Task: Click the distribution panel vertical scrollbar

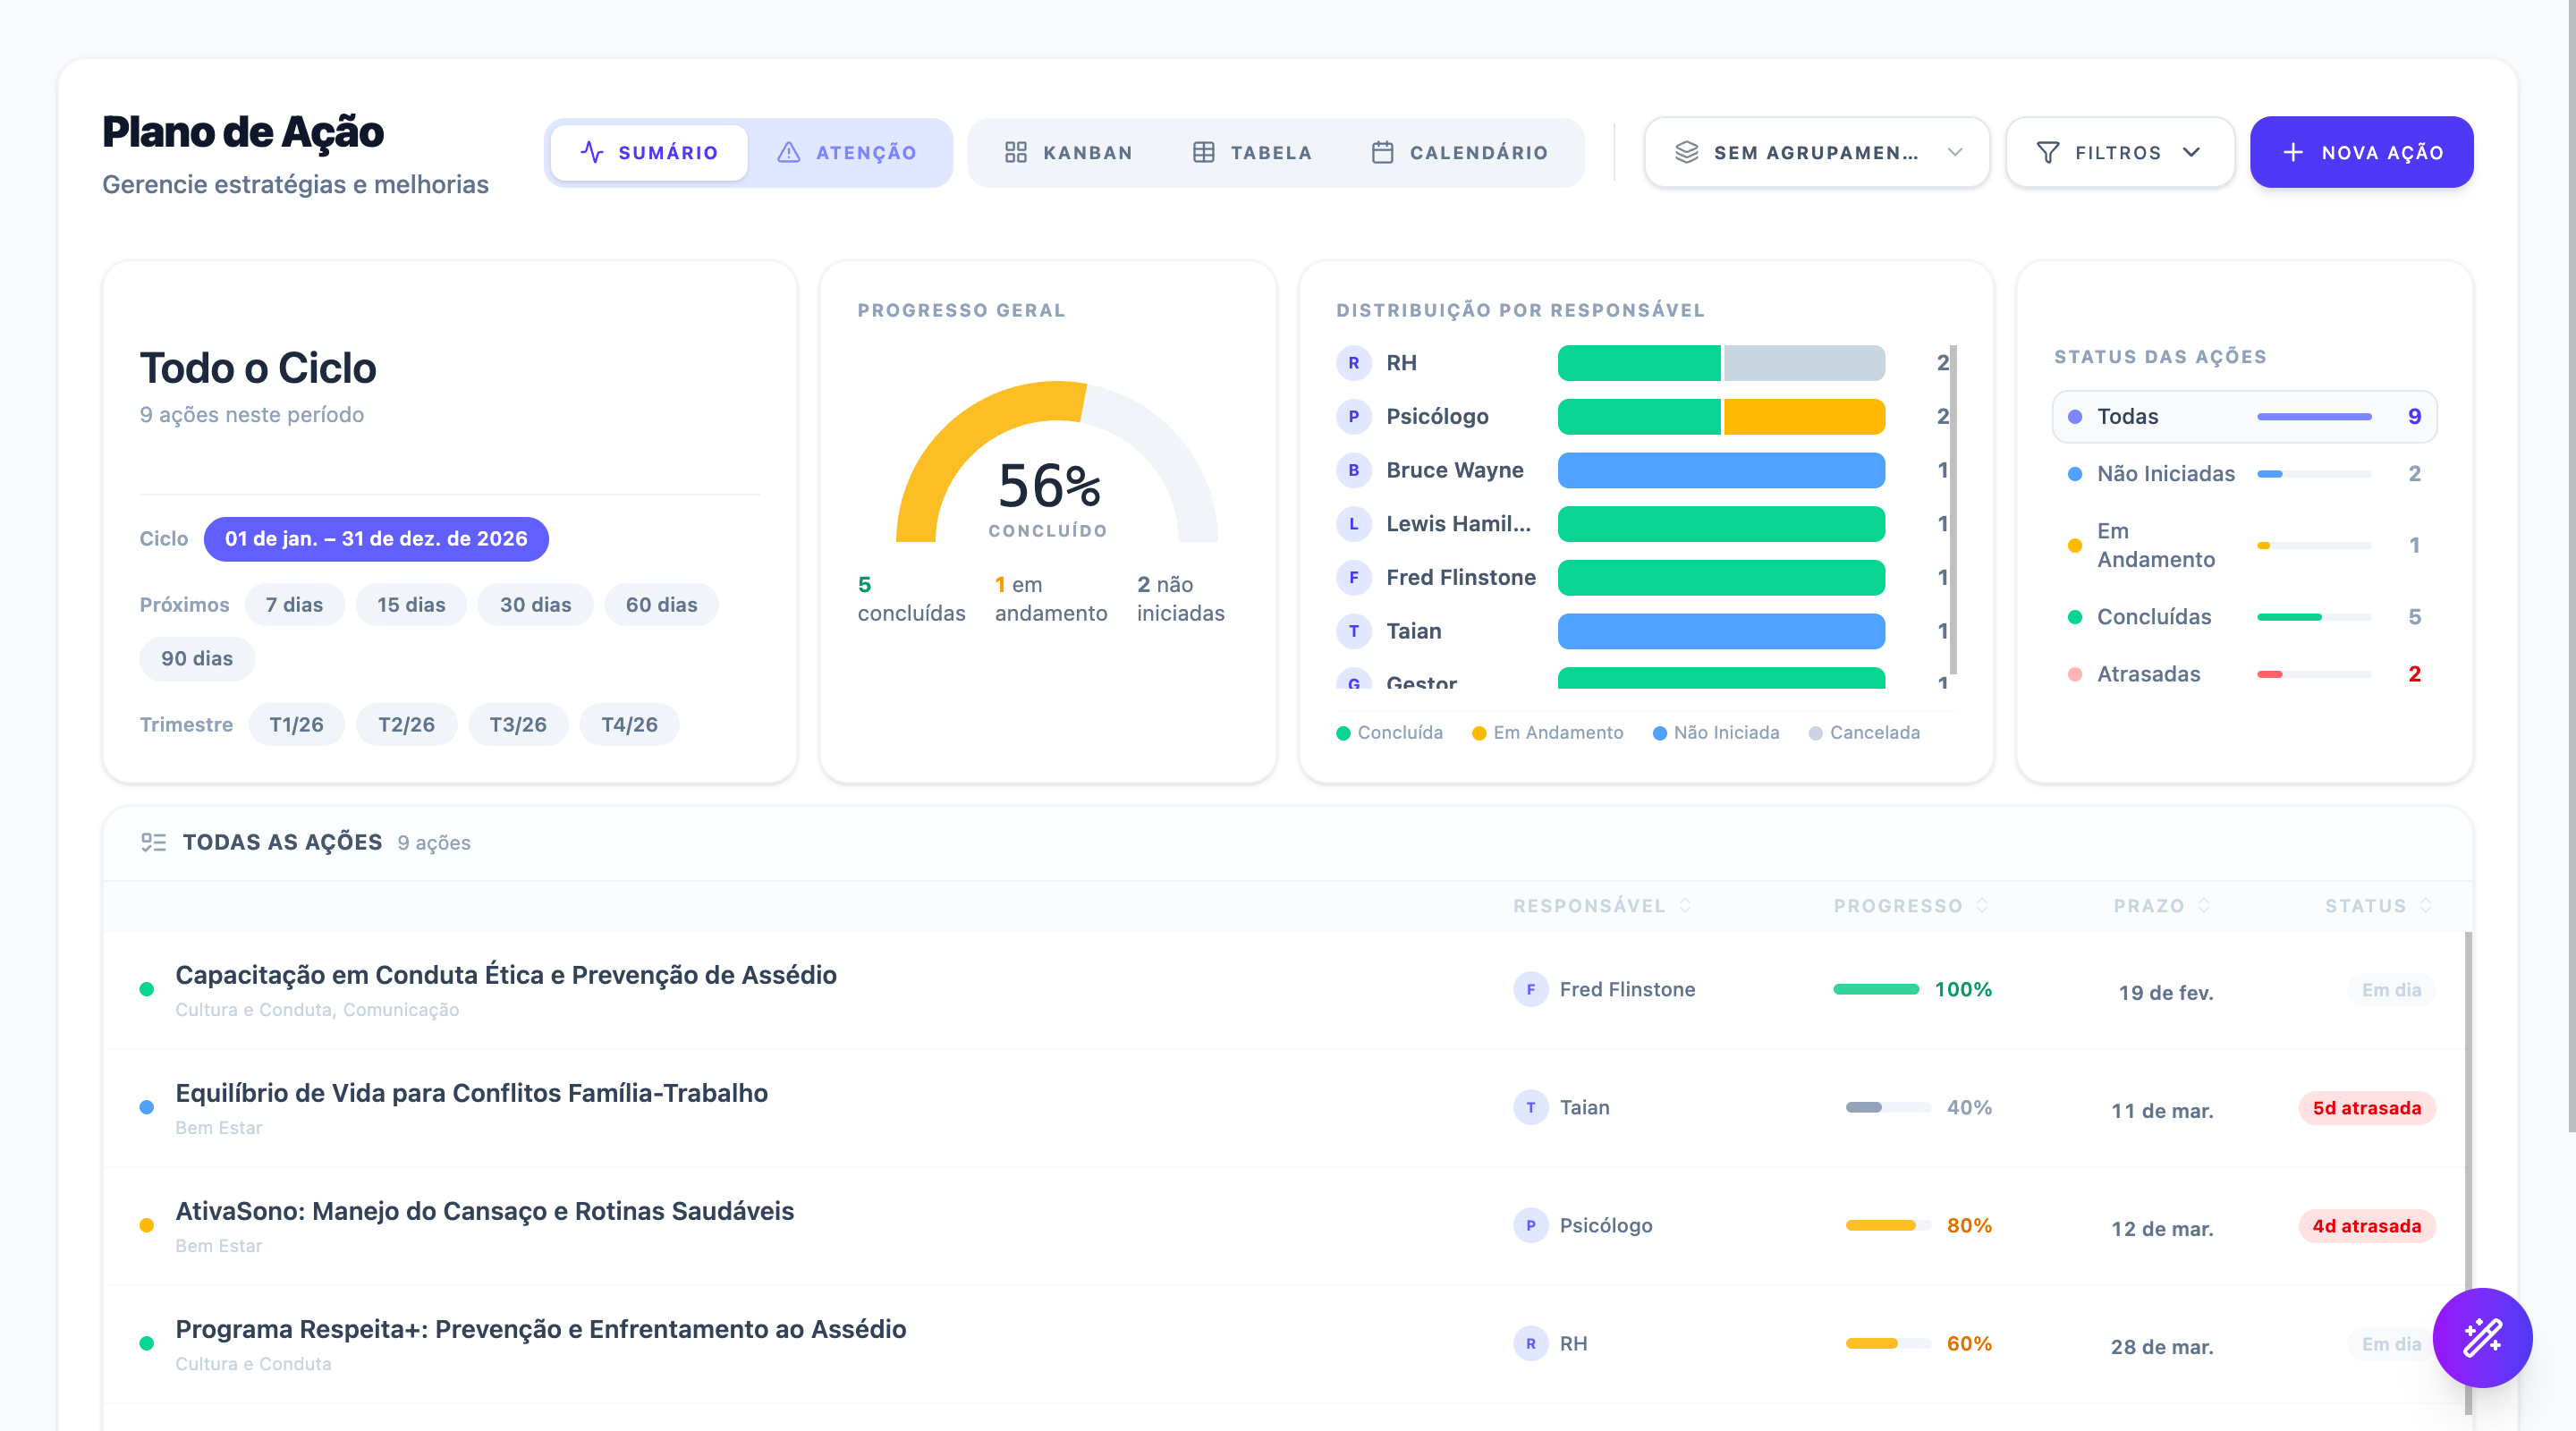Action: point(1953,509)
